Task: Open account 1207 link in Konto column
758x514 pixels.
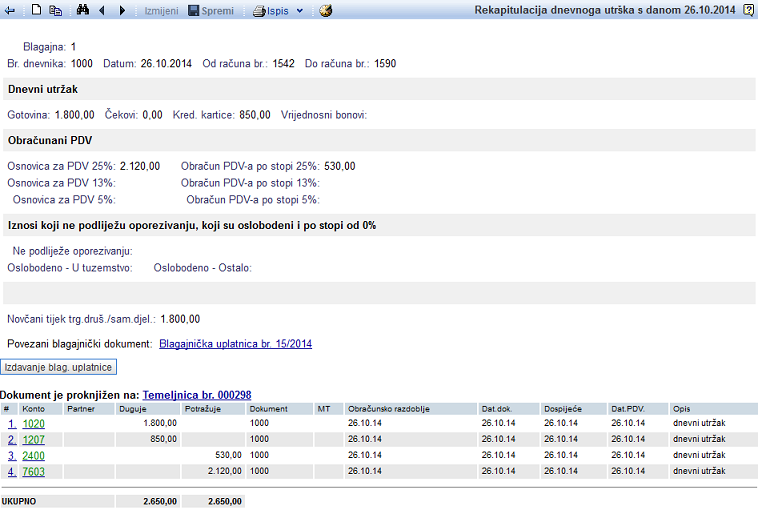Action: (33, 439)
